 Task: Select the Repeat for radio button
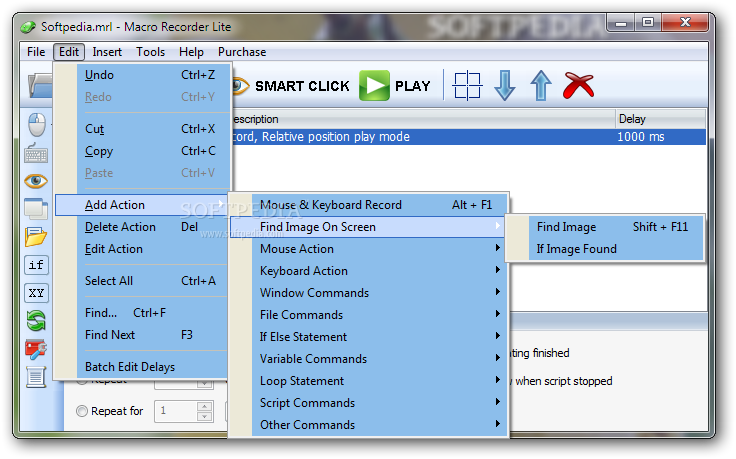(82, 411)
